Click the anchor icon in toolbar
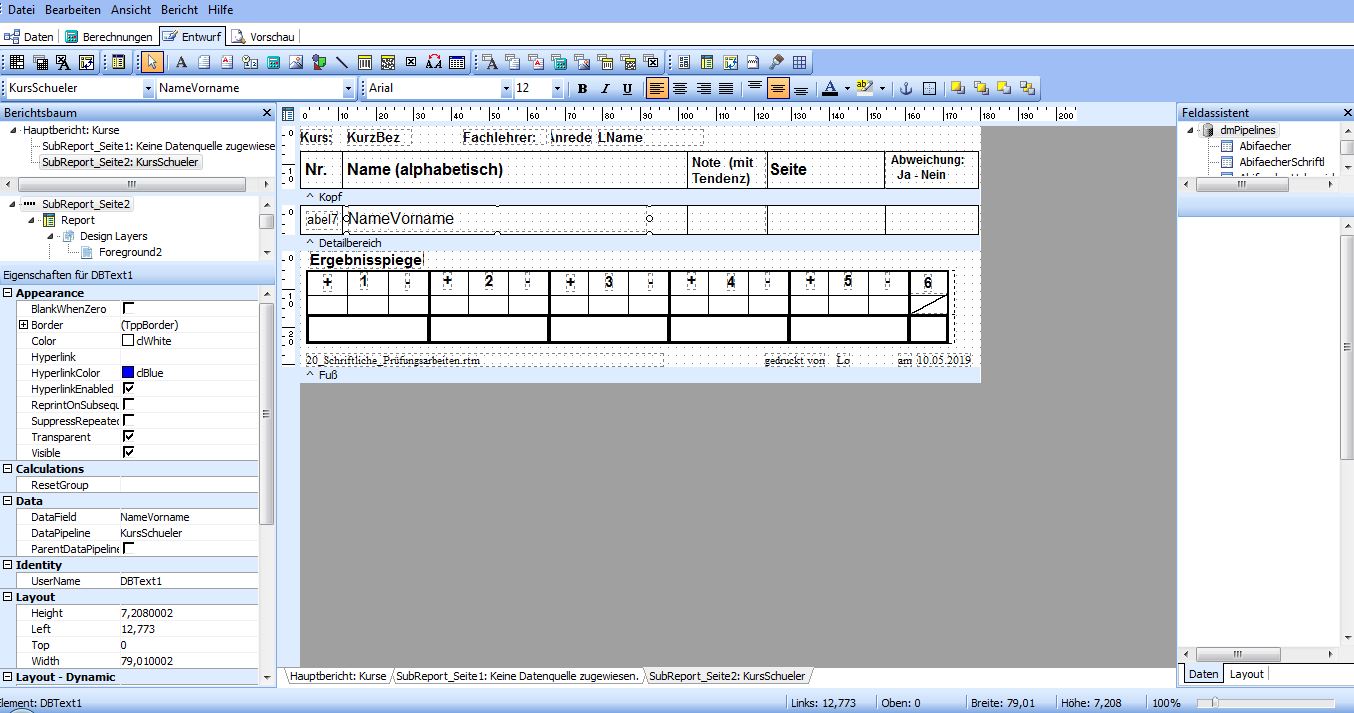This screenshot has width=1354, height=713. tap(907, 89)
